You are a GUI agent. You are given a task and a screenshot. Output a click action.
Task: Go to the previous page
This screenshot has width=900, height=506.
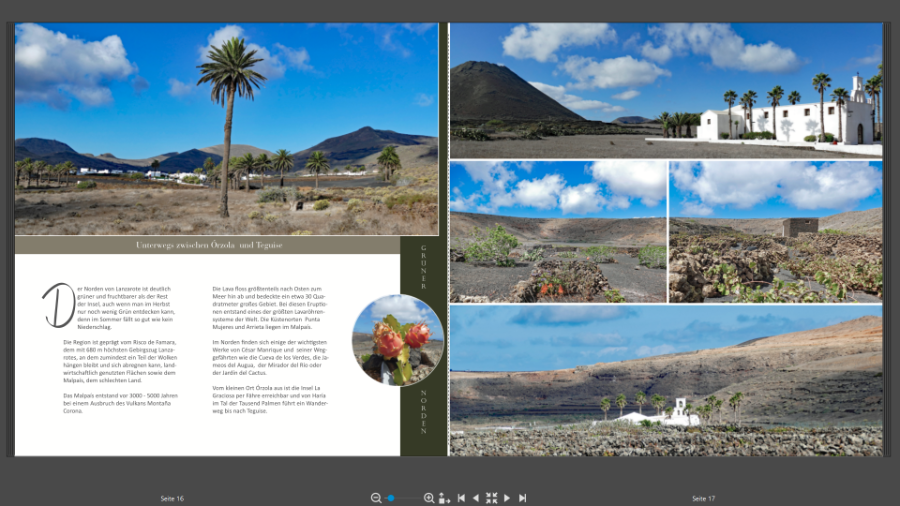point(476,498)
